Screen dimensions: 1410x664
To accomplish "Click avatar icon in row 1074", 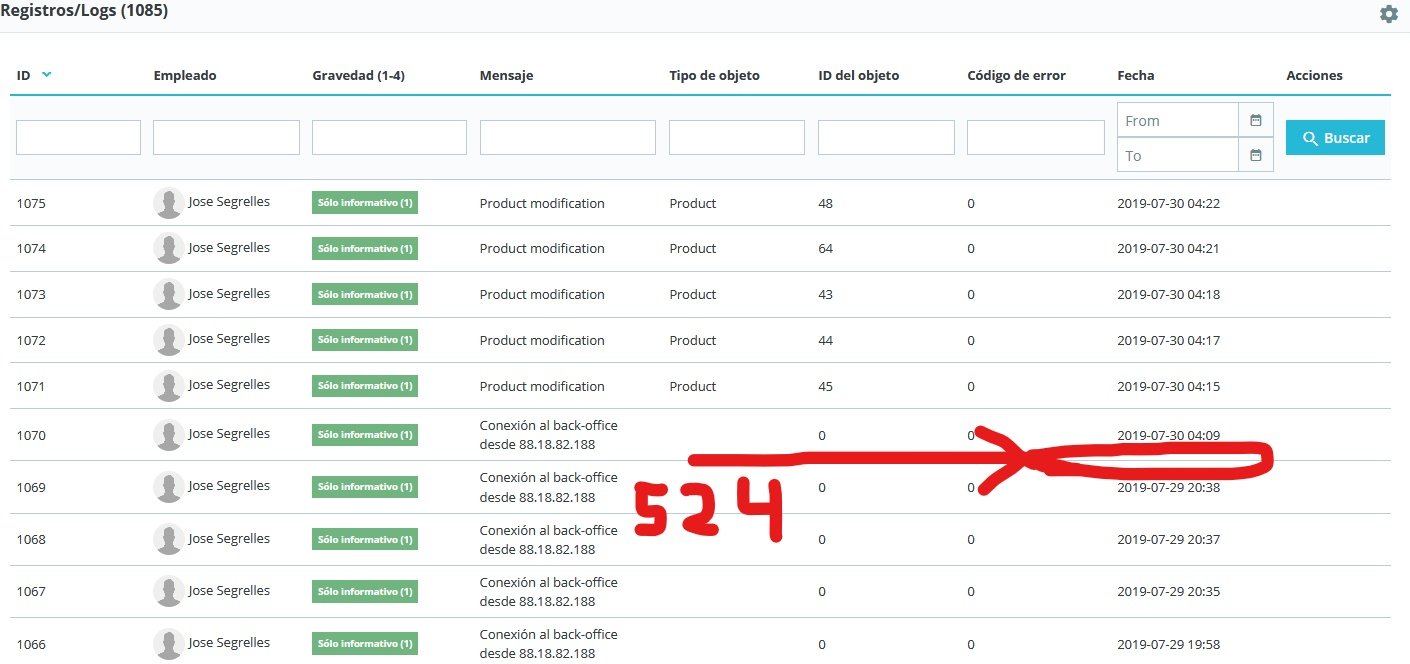I will [168, 248].
